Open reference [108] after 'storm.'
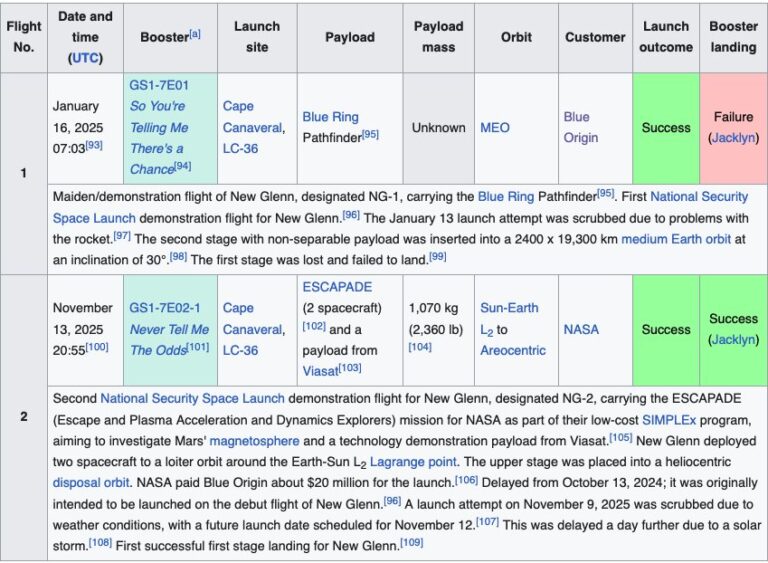 pyautogui.click(x=100, y=543)
